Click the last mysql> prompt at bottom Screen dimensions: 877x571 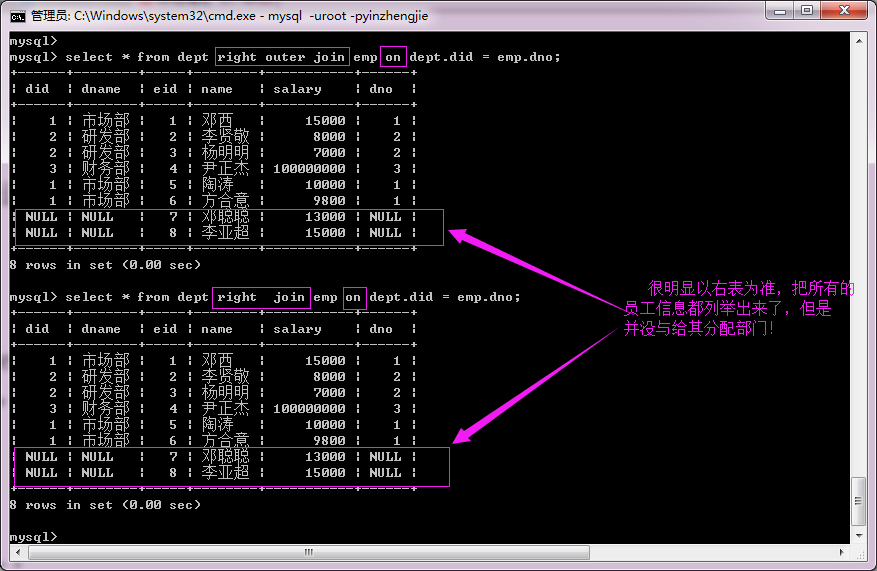coord(33,536)
